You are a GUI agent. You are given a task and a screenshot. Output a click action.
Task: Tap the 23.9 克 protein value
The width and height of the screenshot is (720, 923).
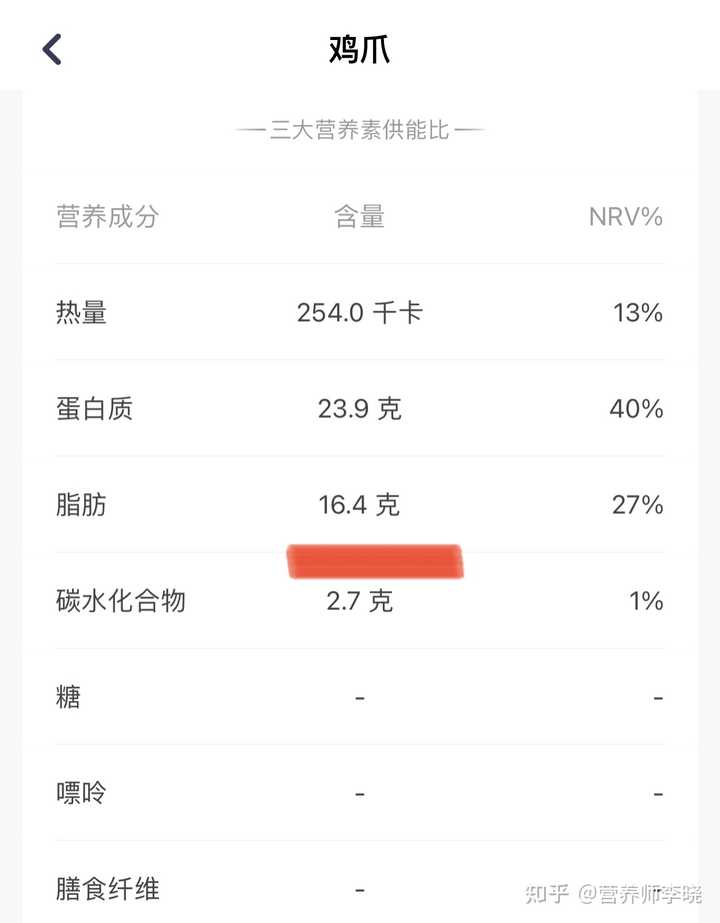click(x=359, y=409)
